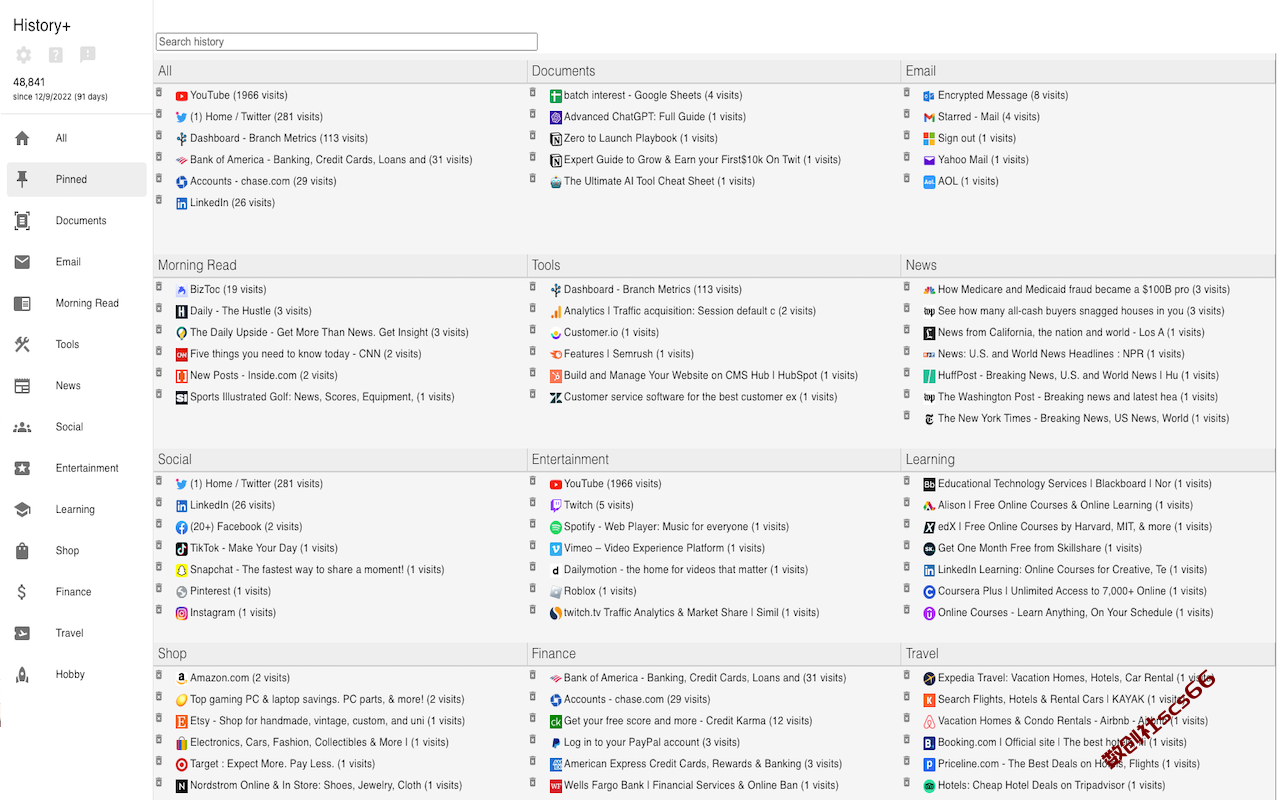Open Spotify - Web Player link
The image size is (1280, 800).
(676, 527)
